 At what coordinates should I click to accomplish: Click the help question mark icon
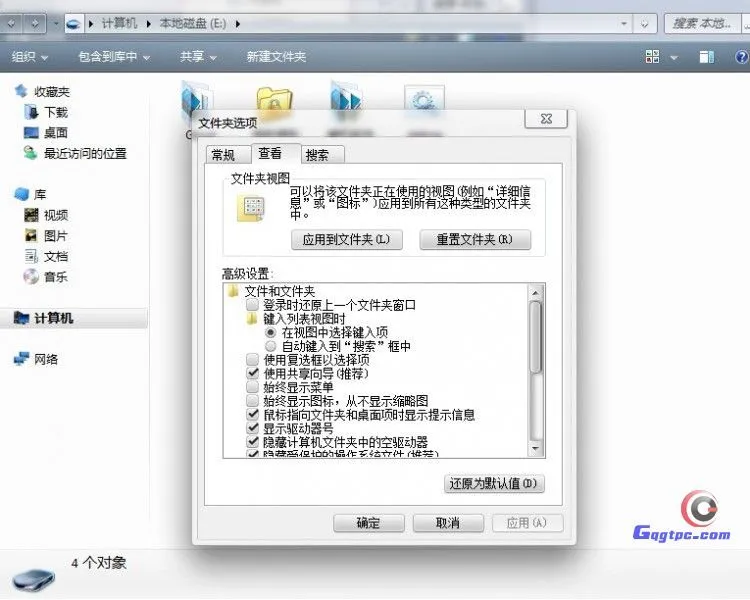pos(742,57)
